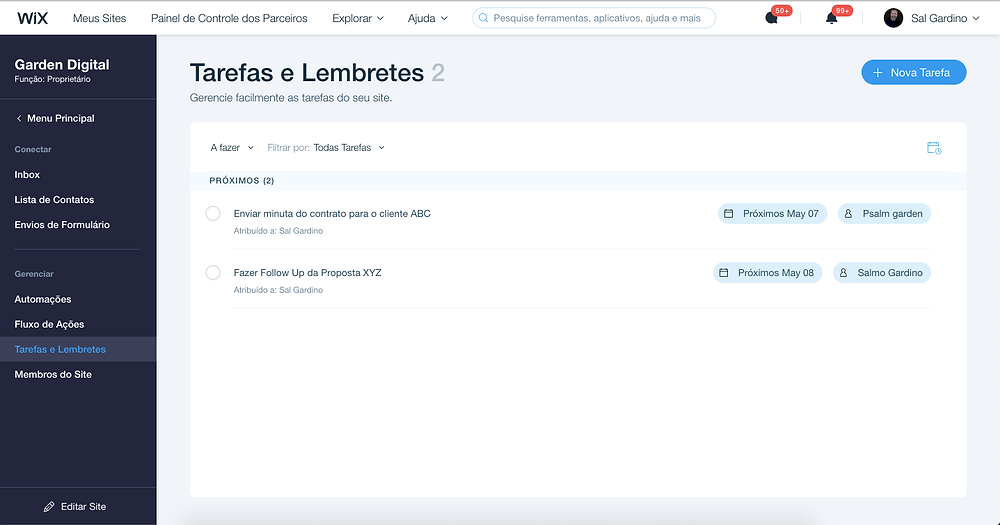Click the search magnifier icon
This screenshot has height=525, width=1000.
[x=483, y=18]
